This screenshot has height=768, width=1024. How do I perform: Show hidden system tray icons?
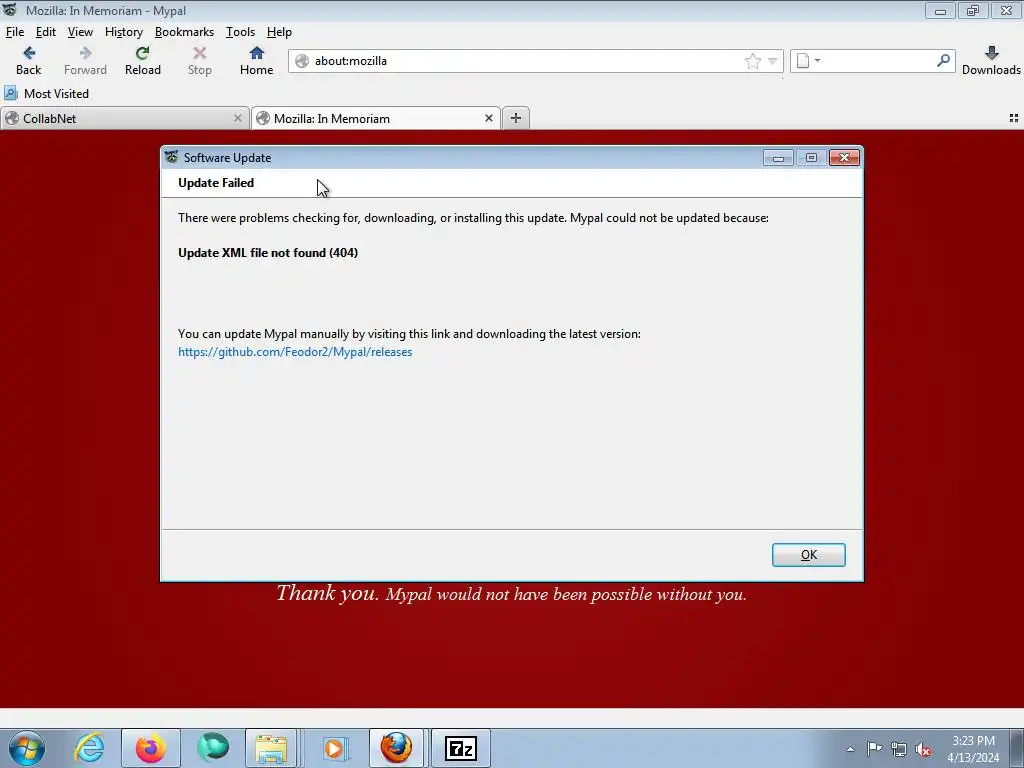coord(850,749)
